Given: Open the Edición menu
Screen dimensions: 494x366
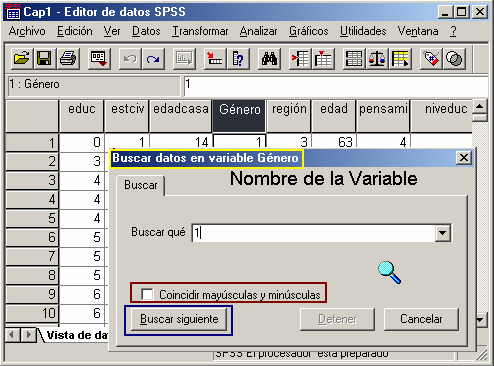Looking at the screenshot, I should 75,31.
